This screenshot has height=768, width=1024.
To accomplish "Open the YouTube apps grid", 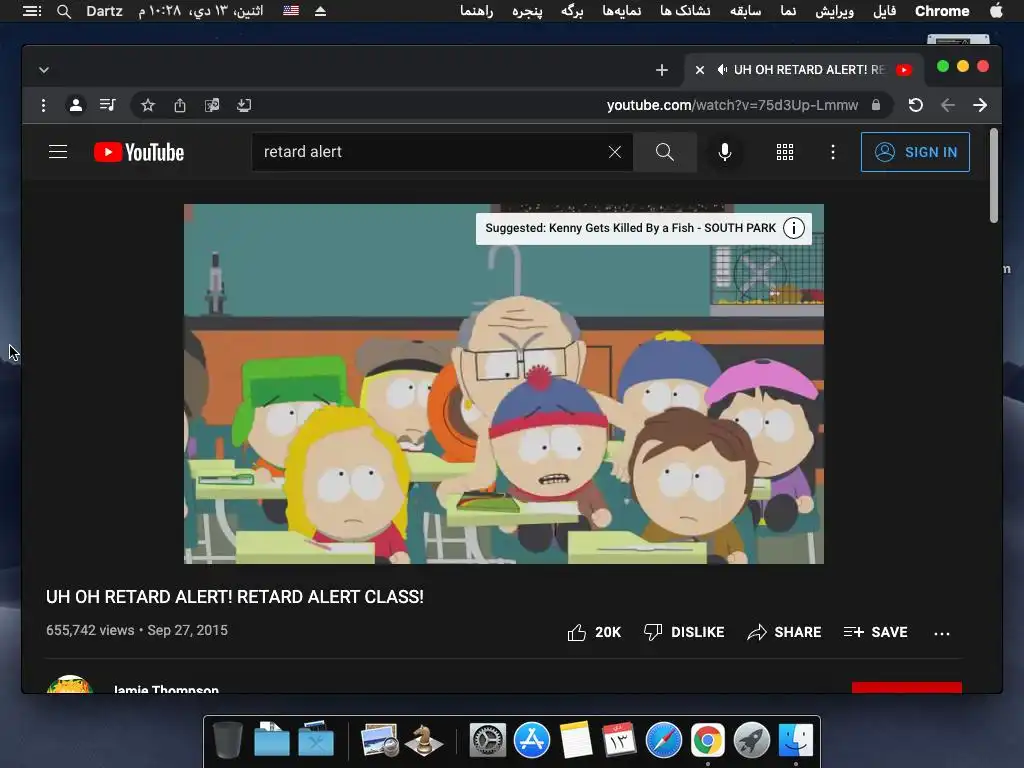I will tap(785, 152).
